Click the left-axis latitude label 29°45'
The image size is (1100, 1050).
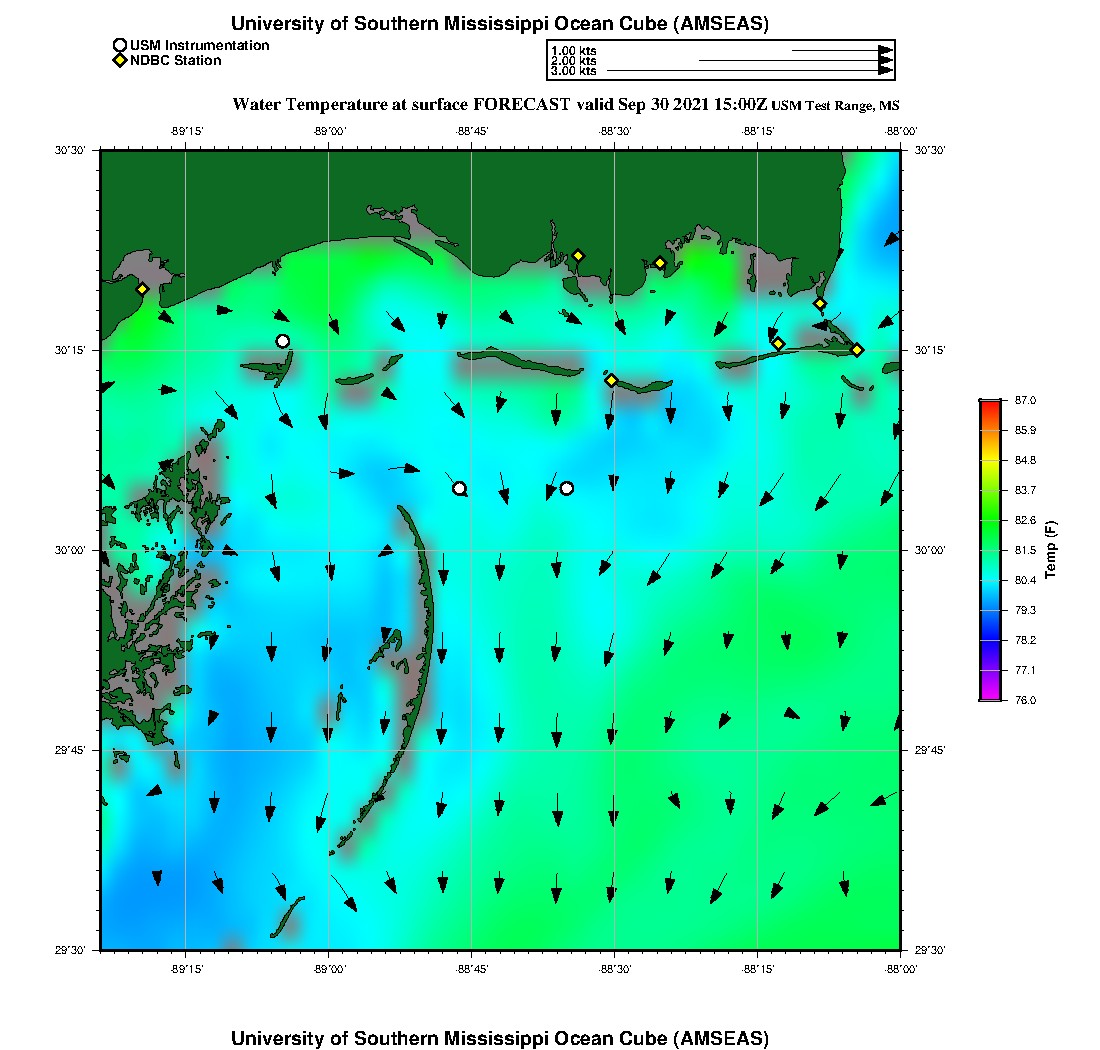[70, 751]
